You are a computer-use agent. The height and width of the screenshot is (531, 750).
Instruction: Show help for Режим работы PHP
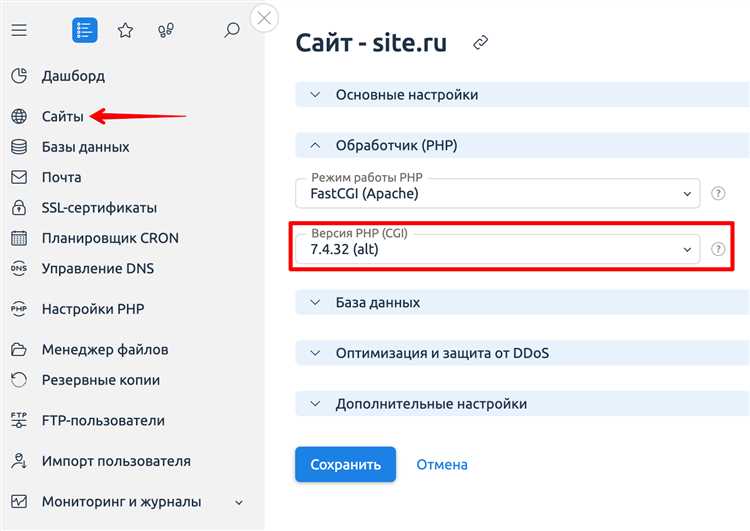click(718, 193)
